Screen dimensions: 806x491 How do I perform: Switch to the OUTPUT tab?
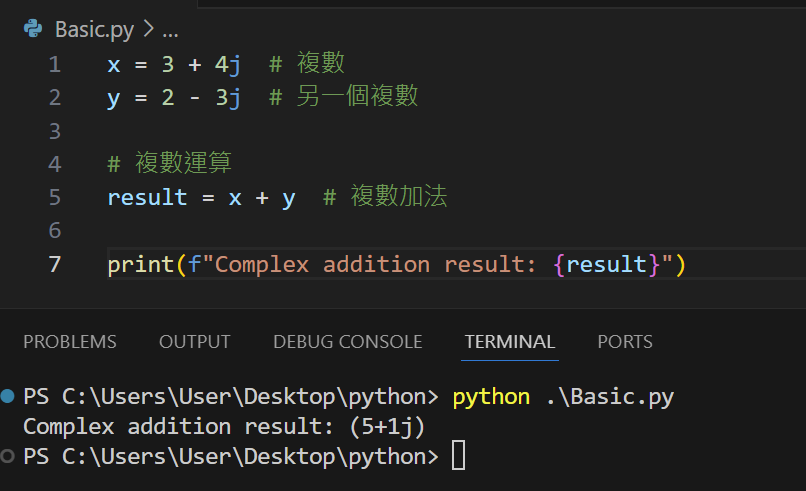[195, 342]
